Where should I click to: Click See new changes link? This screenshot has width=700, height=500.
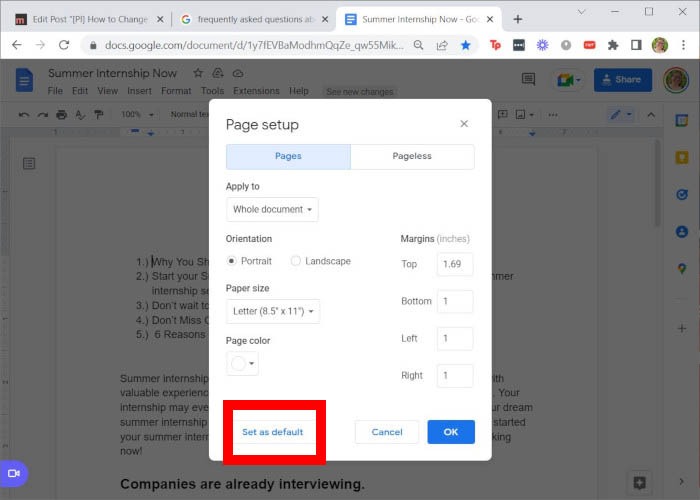(360, 92)
